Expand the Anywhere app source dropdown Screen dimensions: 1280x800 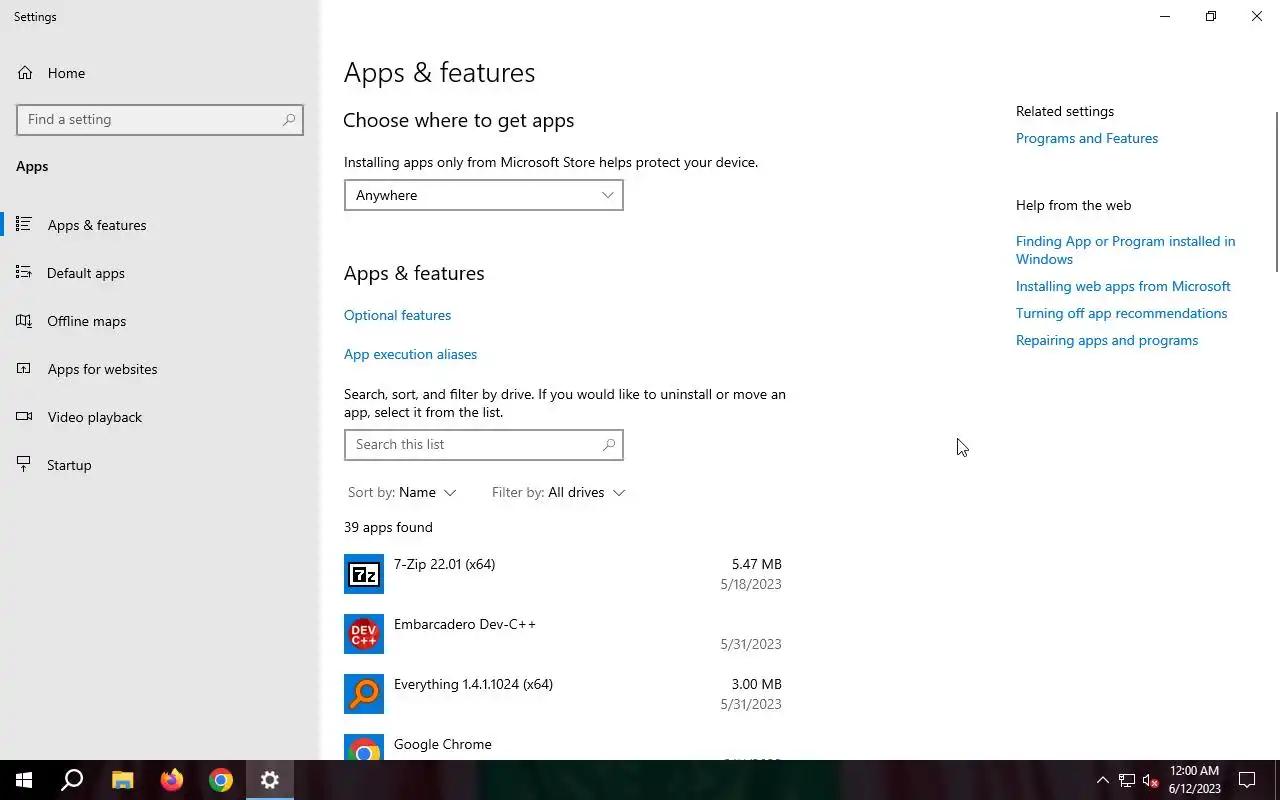pos(483,195)
